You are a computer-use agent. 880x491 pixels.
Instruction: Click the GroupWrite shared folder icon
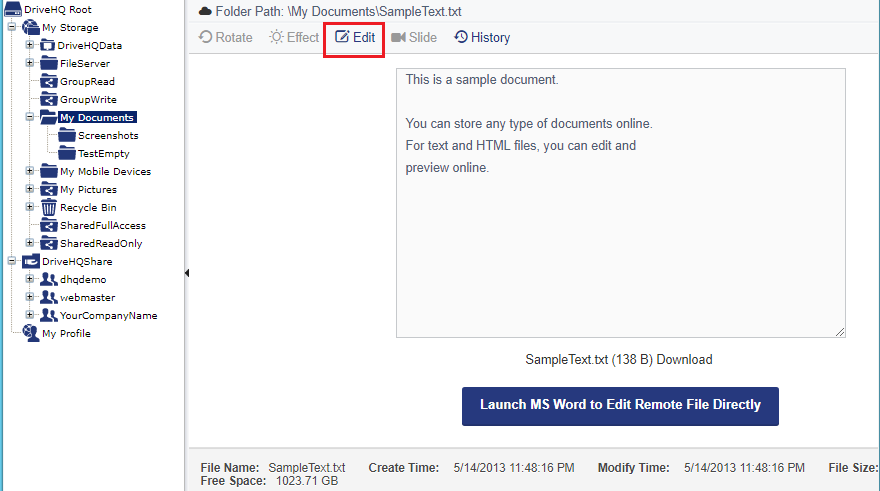[x=49, y=99]
